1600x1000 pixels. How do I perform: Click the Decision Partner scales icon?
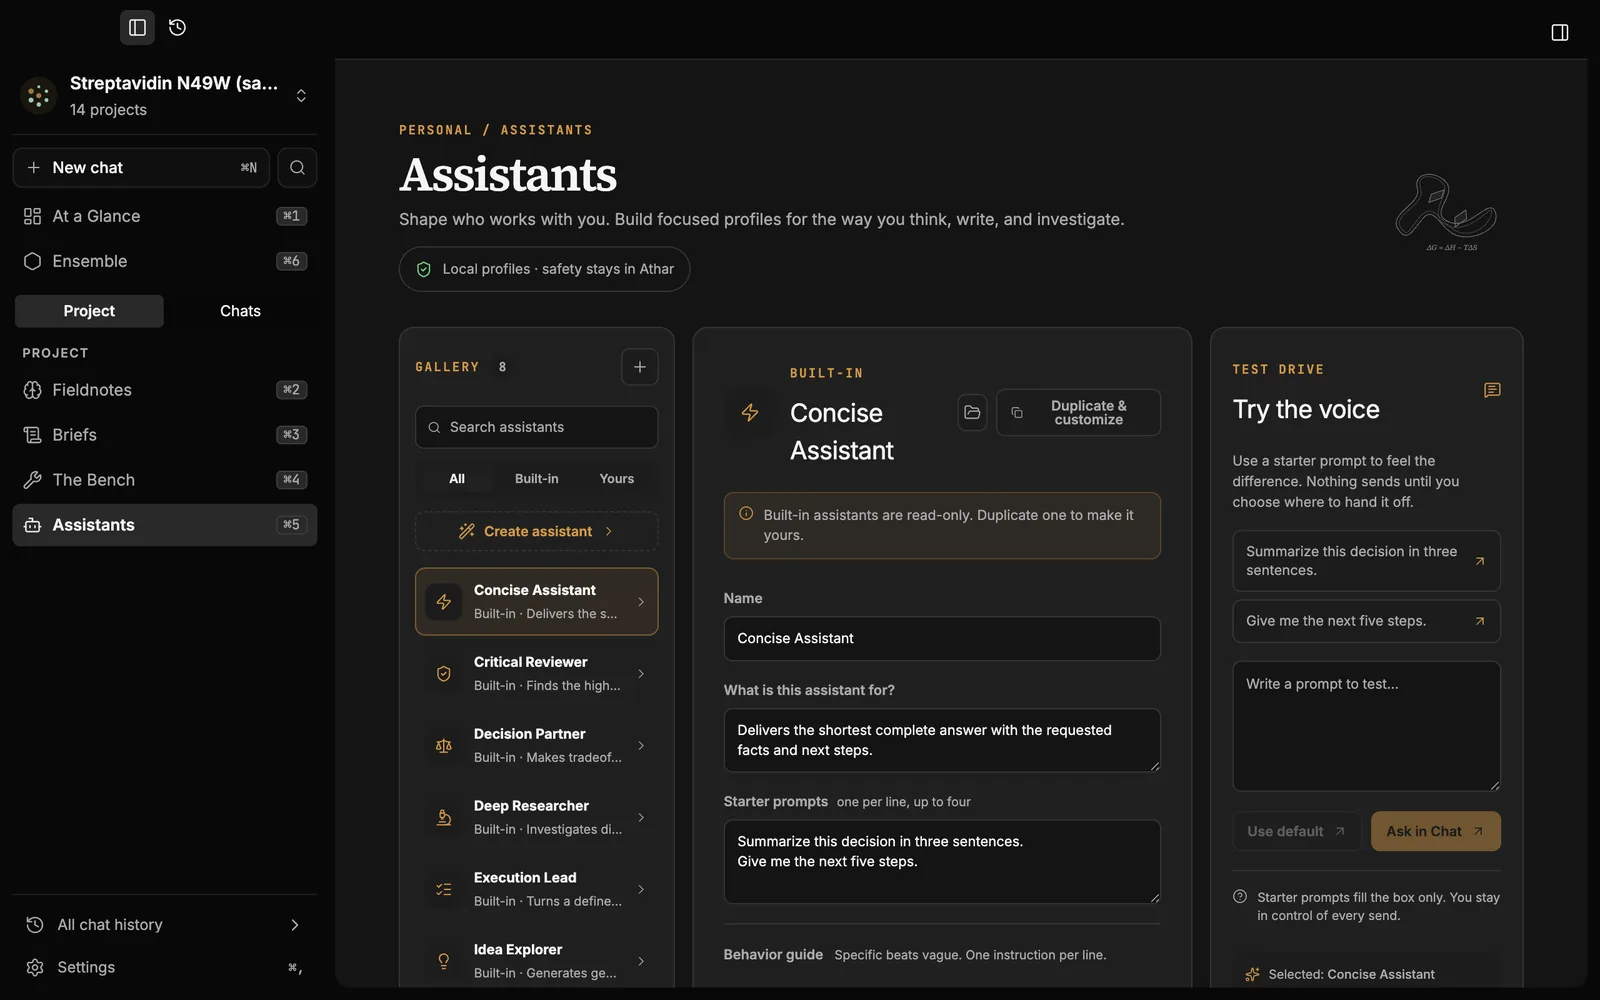(444, 746)
